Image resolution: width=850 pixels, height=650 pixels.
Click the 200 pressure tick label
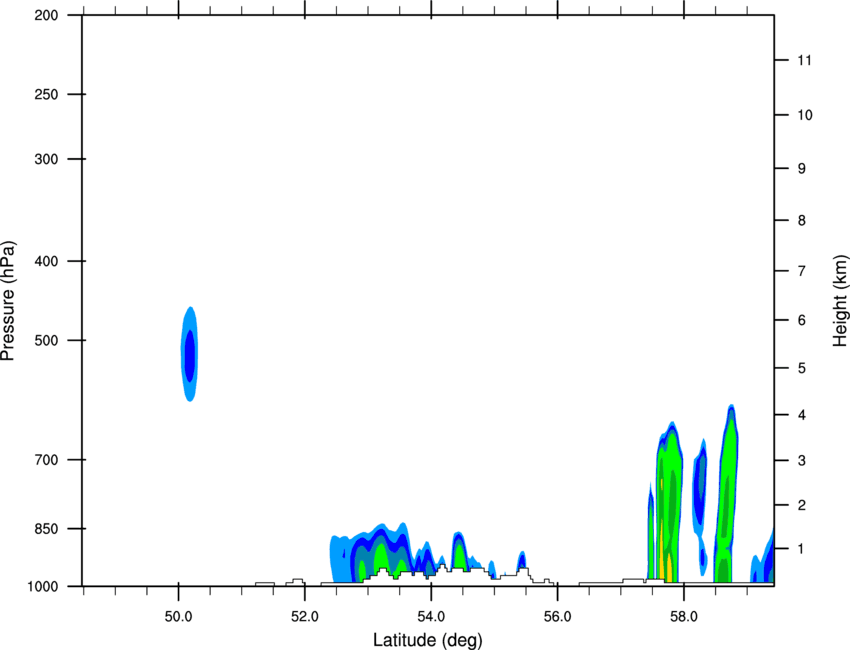click(46, 15)
